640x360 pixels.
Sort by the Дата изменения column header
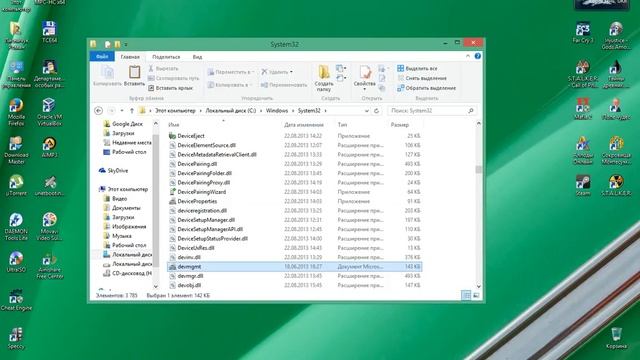(x=304, y=124)
